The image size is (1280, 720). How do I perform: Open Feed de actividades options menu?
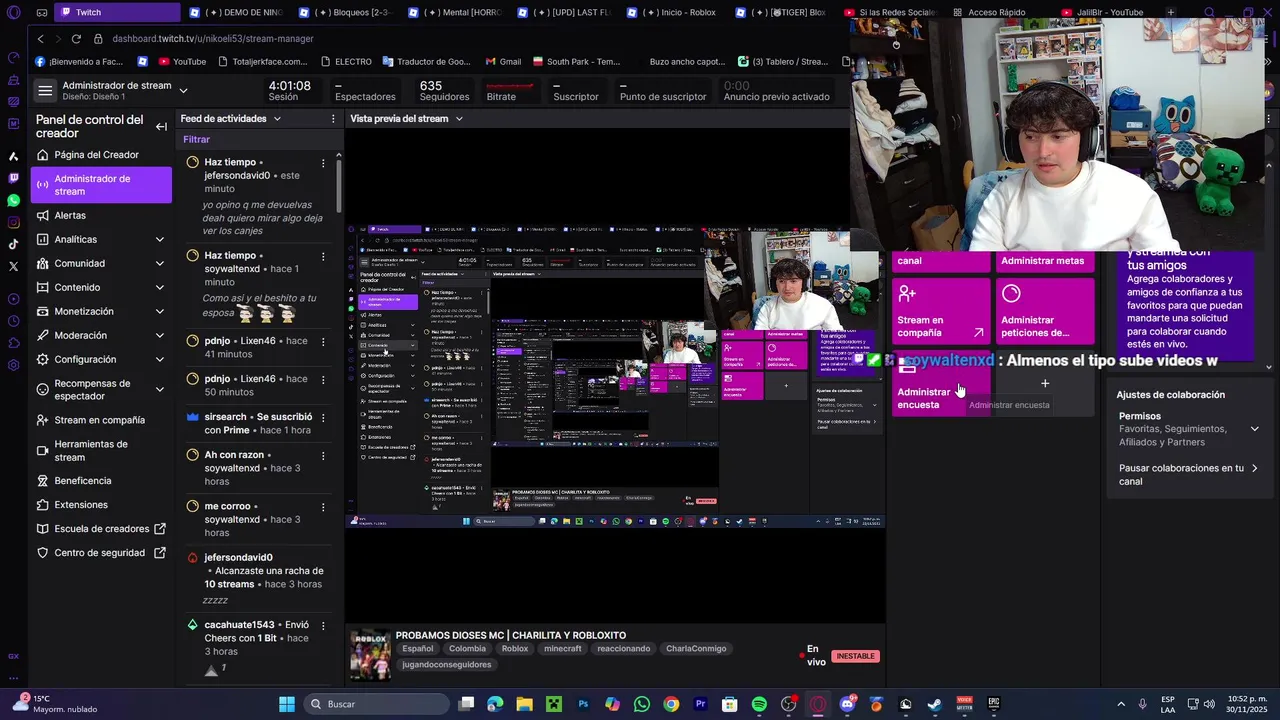(x=333, y=118)
